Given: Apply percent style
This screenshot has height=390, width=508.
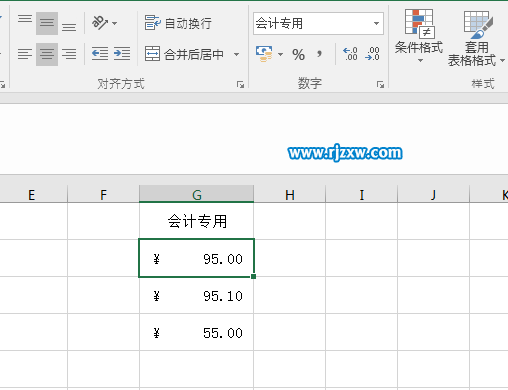Looking at the screenshot, I should [x=298, y=55].
